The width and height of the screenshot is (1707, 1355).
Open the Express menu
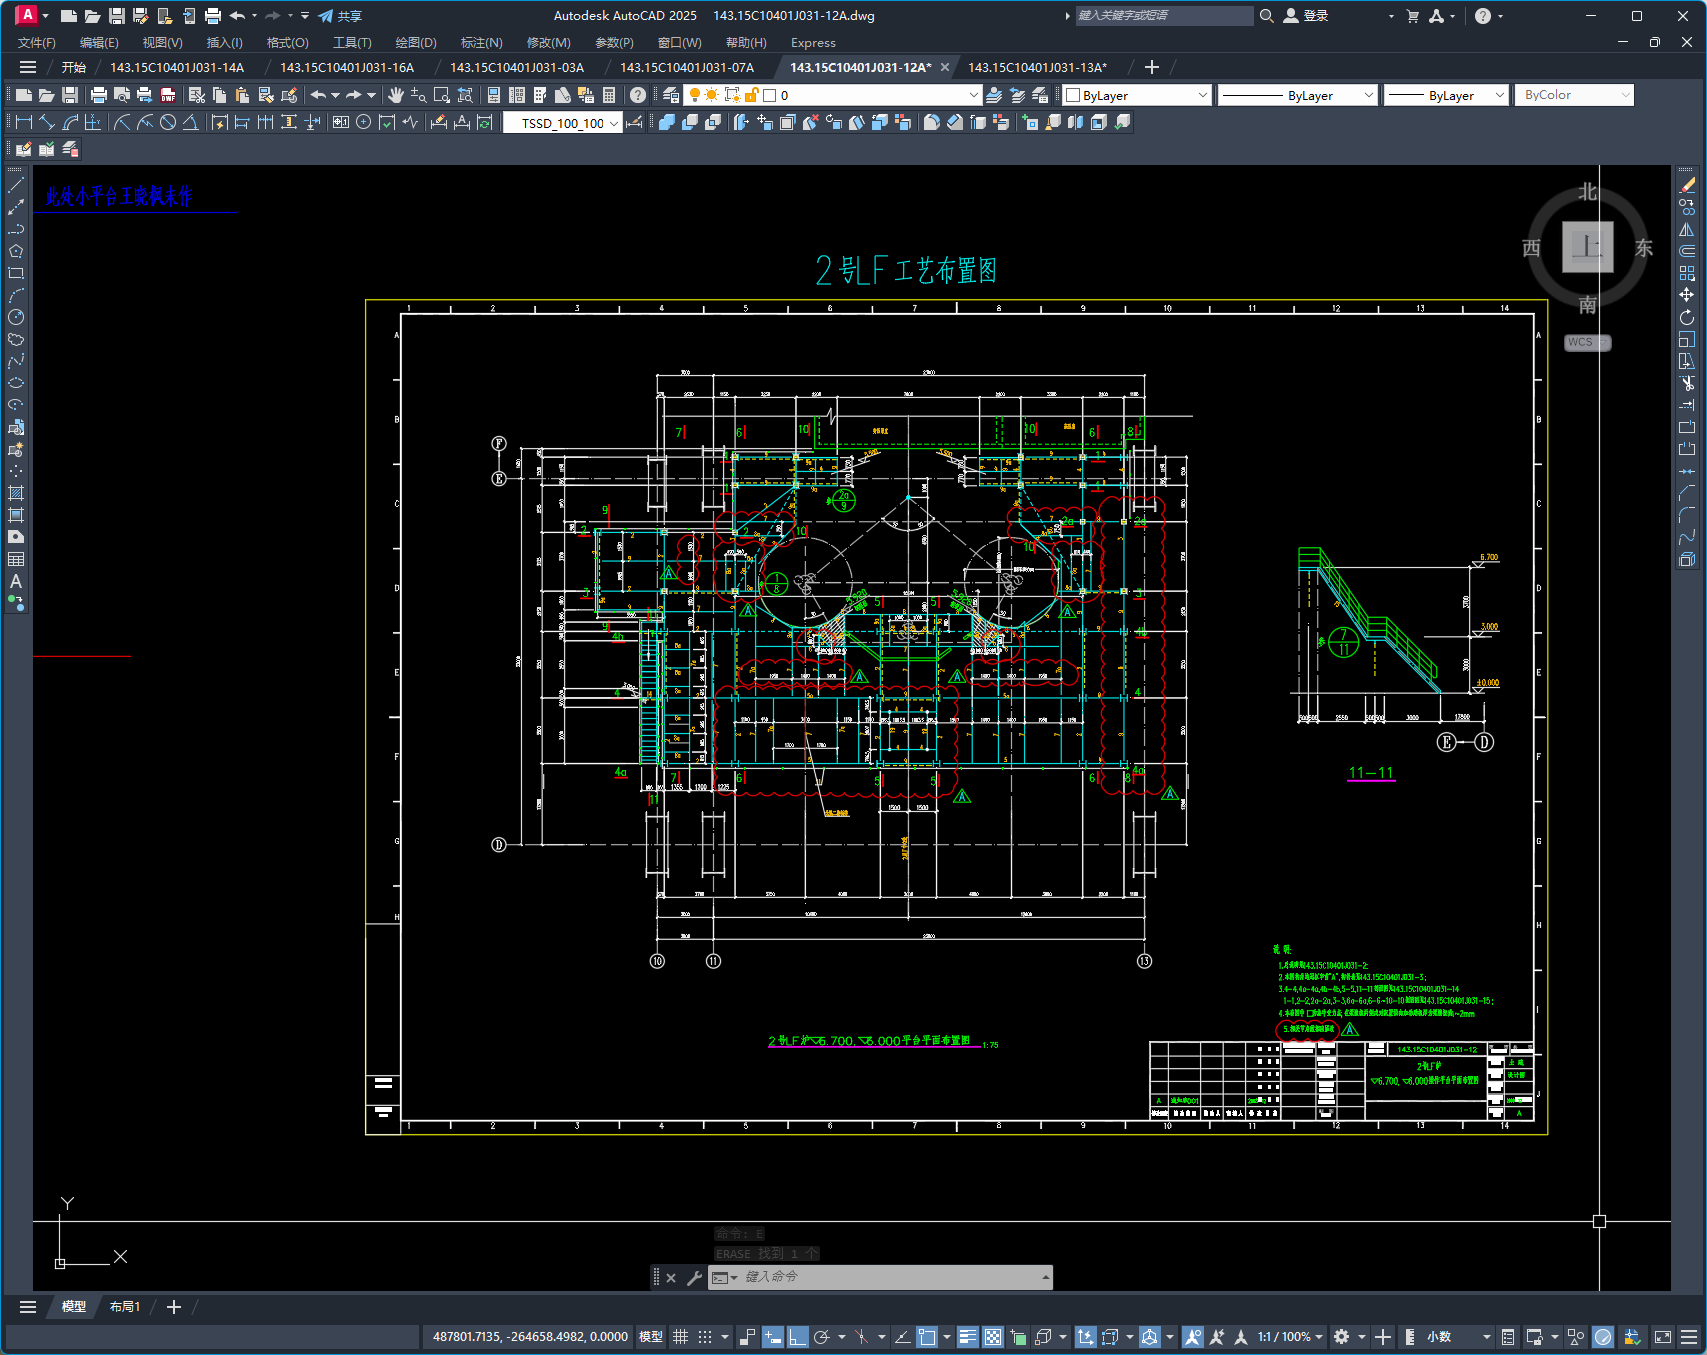click(x=813, y=43)
